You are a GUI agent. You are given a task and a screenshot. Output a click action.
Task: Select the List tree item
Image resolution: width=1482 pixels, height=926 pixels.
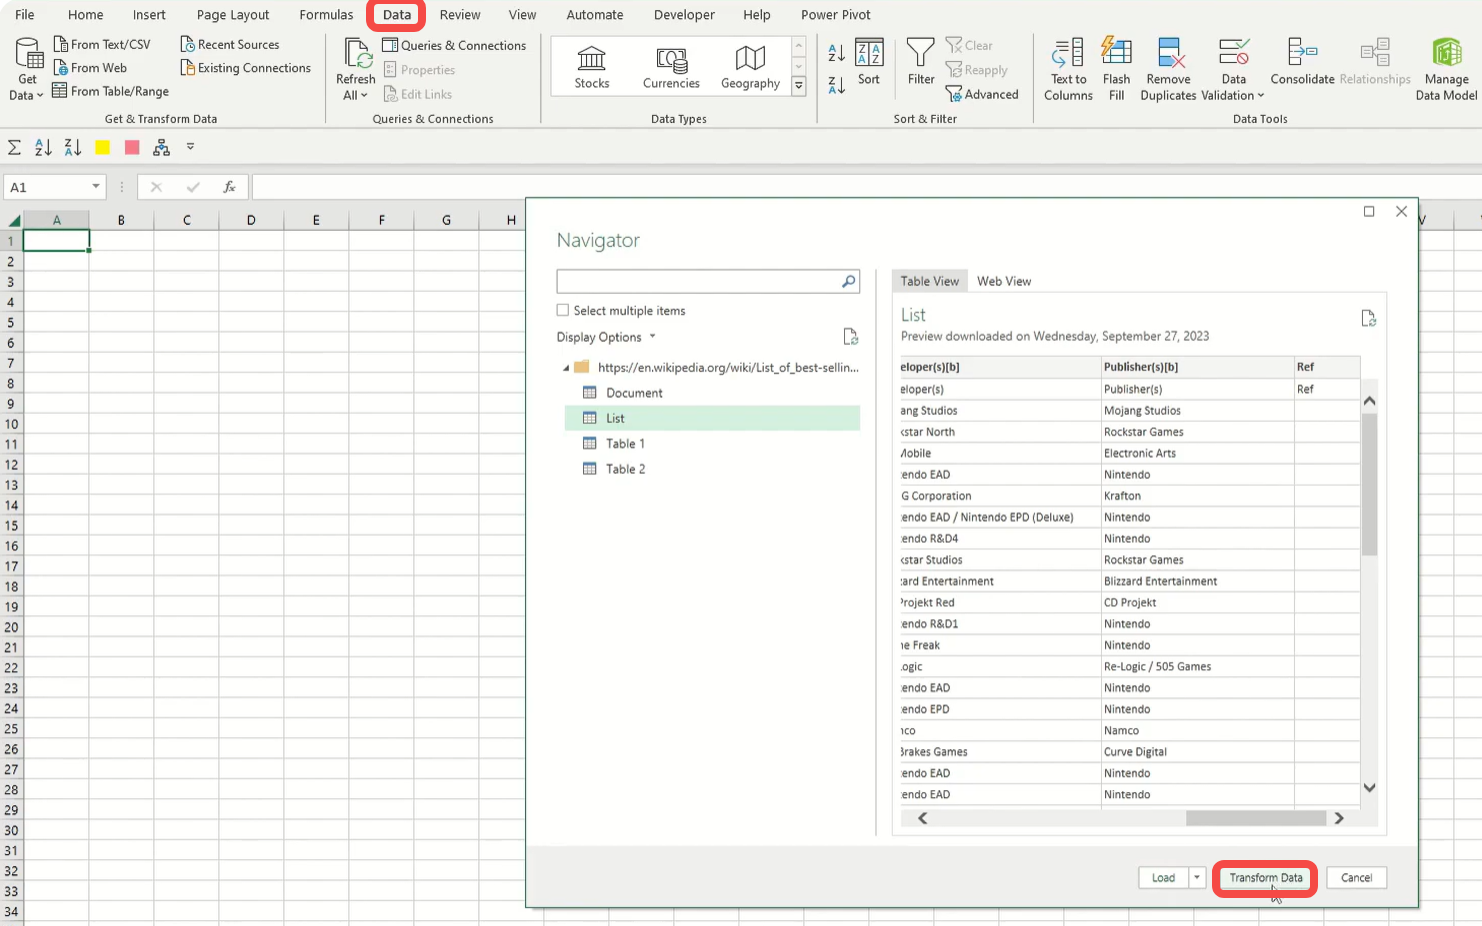coord(712,418)
